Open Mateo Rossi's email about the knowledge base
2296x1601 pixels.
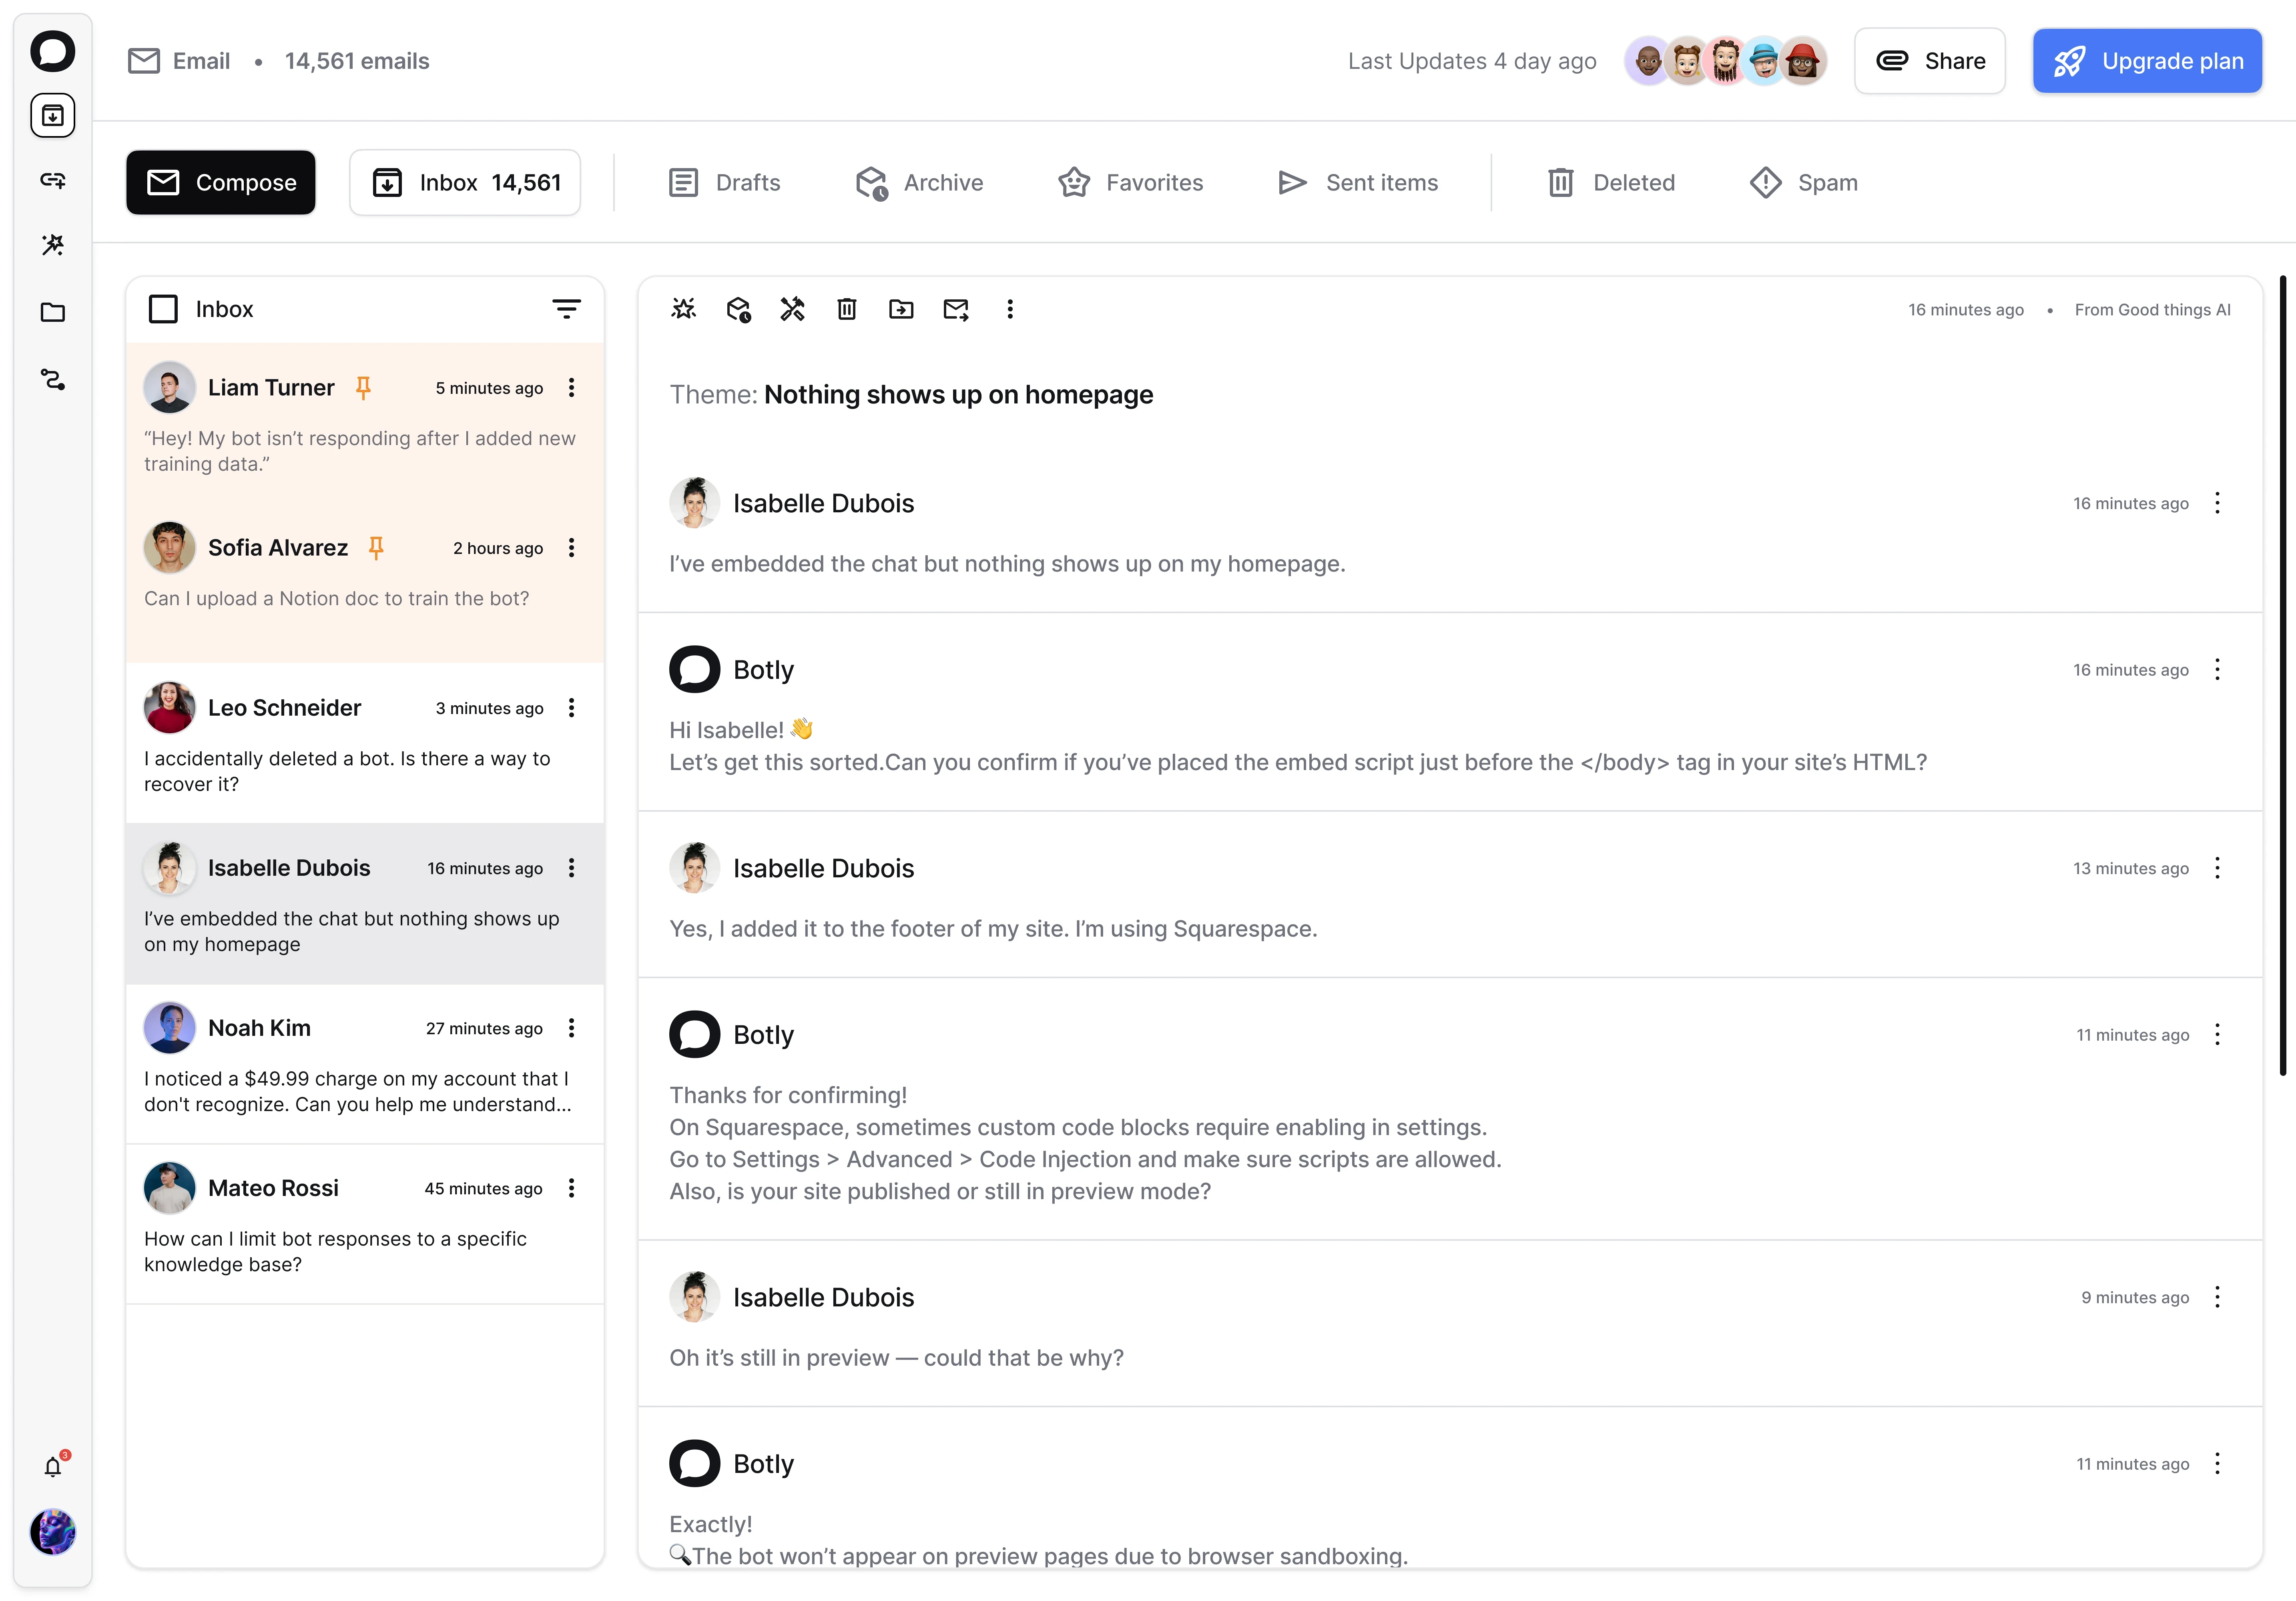[x=365, y=1224]
